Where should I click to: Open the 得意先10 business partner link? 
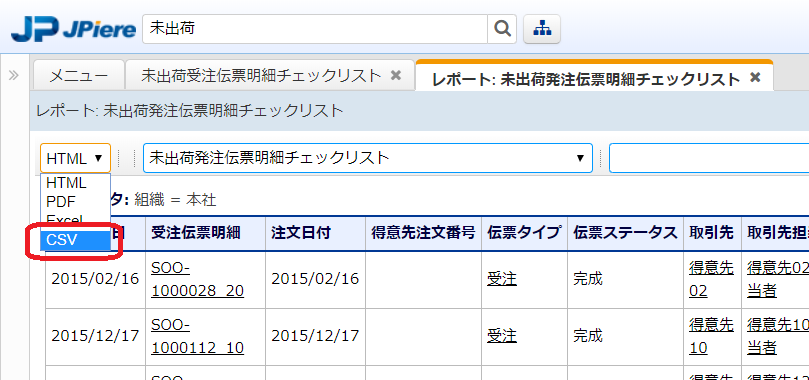click(x=711, y=337)
